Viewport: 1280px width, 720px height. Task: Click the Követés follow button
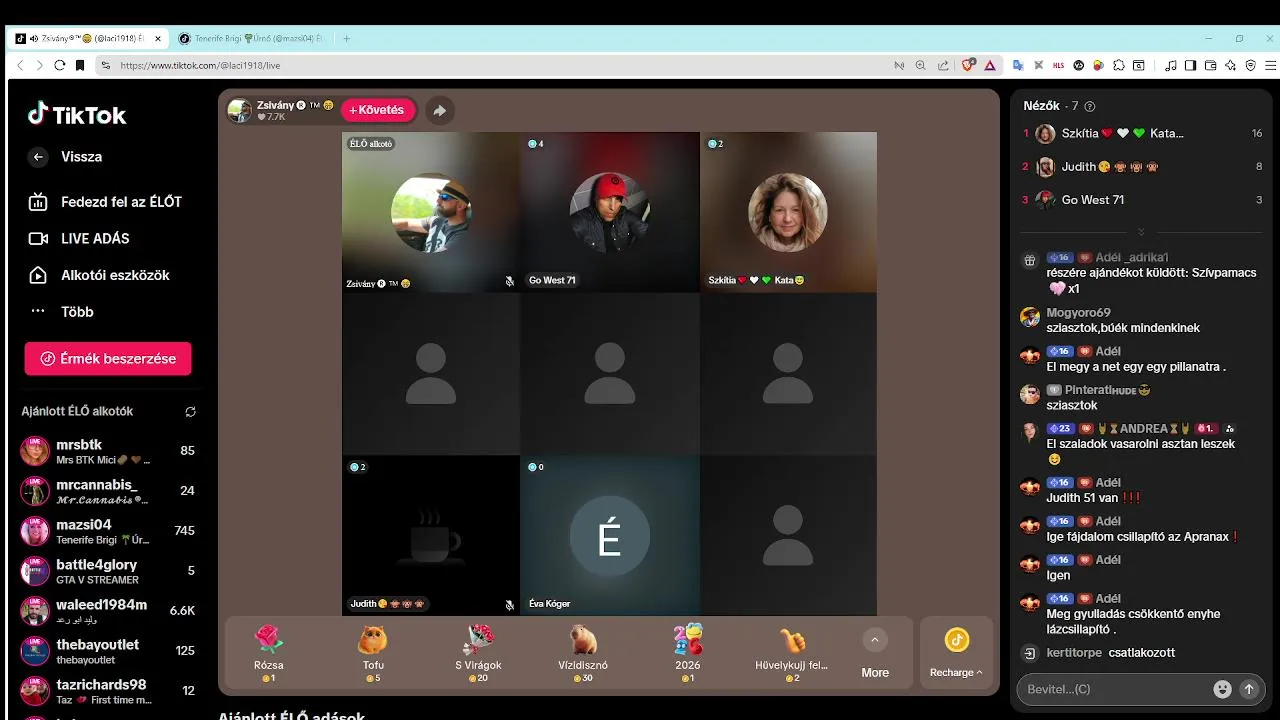[x=378, y=110]
